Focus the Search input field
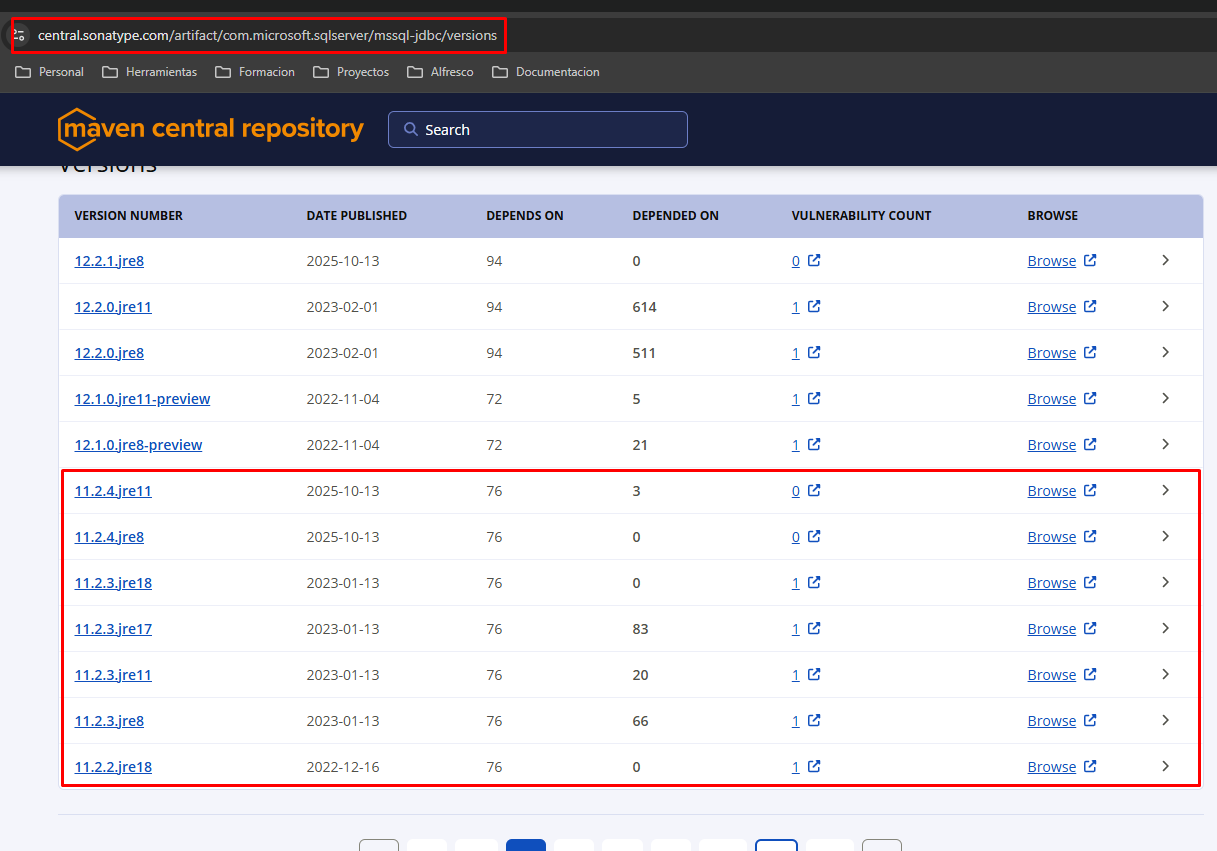This screenshot has height=851, width=1217. 538,129
